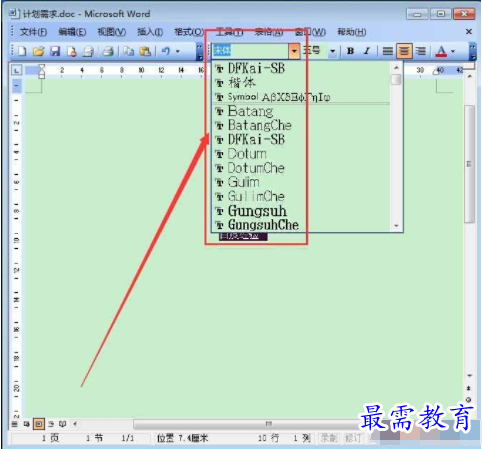Select the Gungsuh font

301,211
